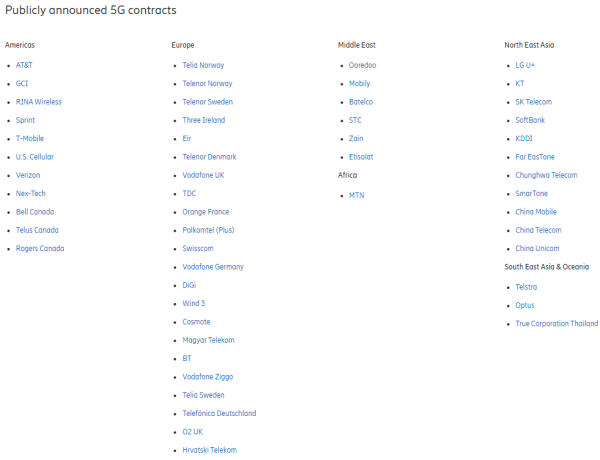Click the True Corporation Thailand link
The width and height of the screenshot is (600, 460).
pyautogui.click(x=557, y=323)
